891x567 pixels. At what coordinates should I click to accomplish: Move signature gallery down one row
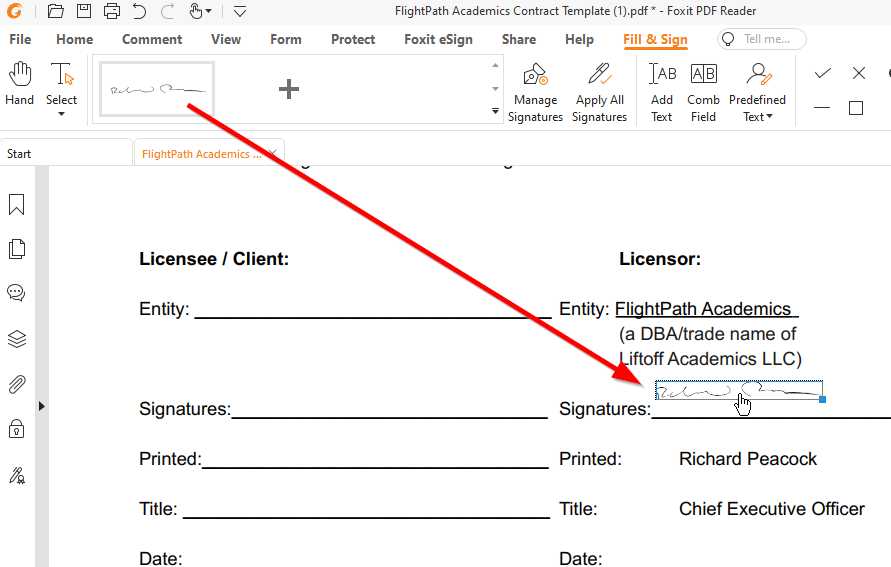[496, 89]
